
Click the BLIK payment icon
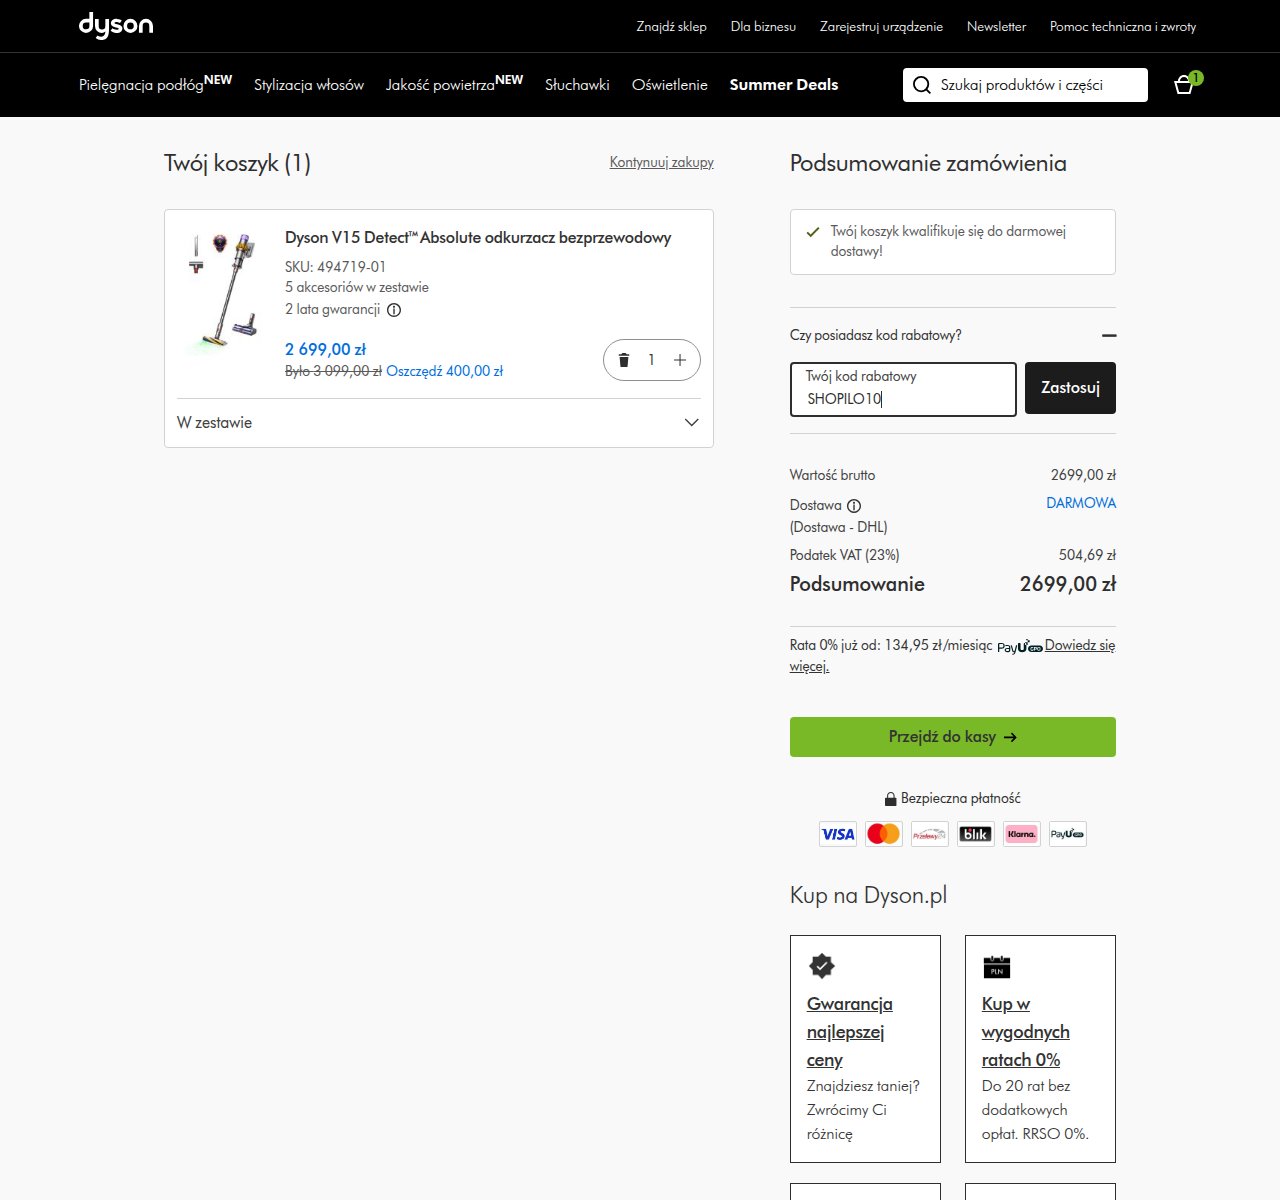(976, 834)
